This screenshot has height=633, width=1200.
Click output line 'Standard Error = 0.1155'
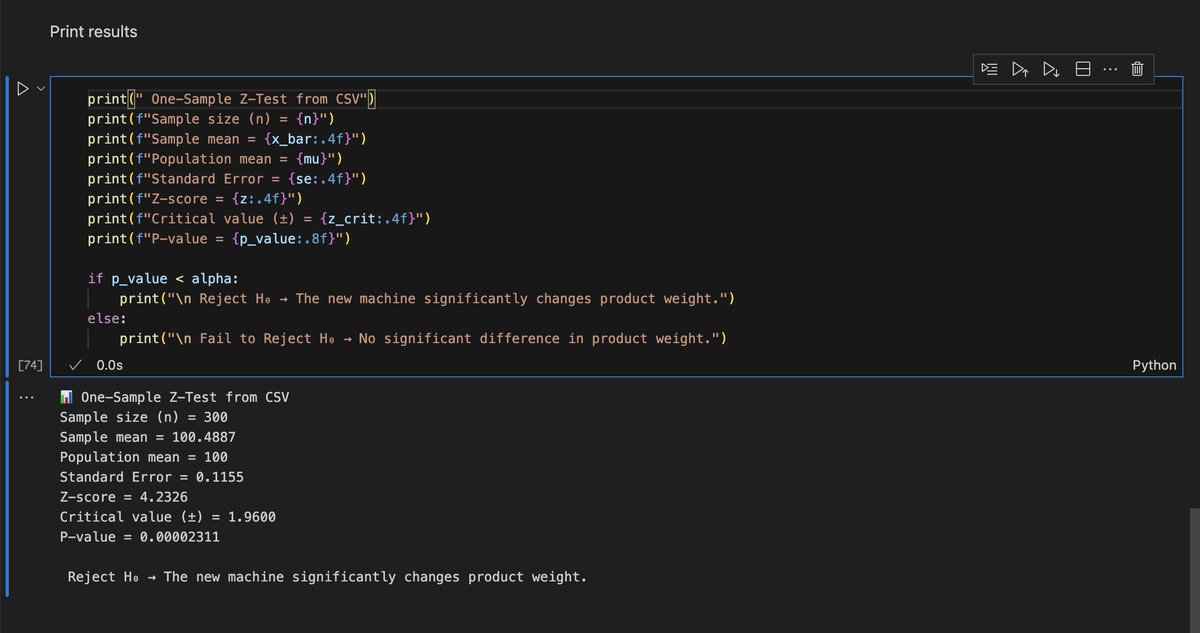[x=152, y=477]
